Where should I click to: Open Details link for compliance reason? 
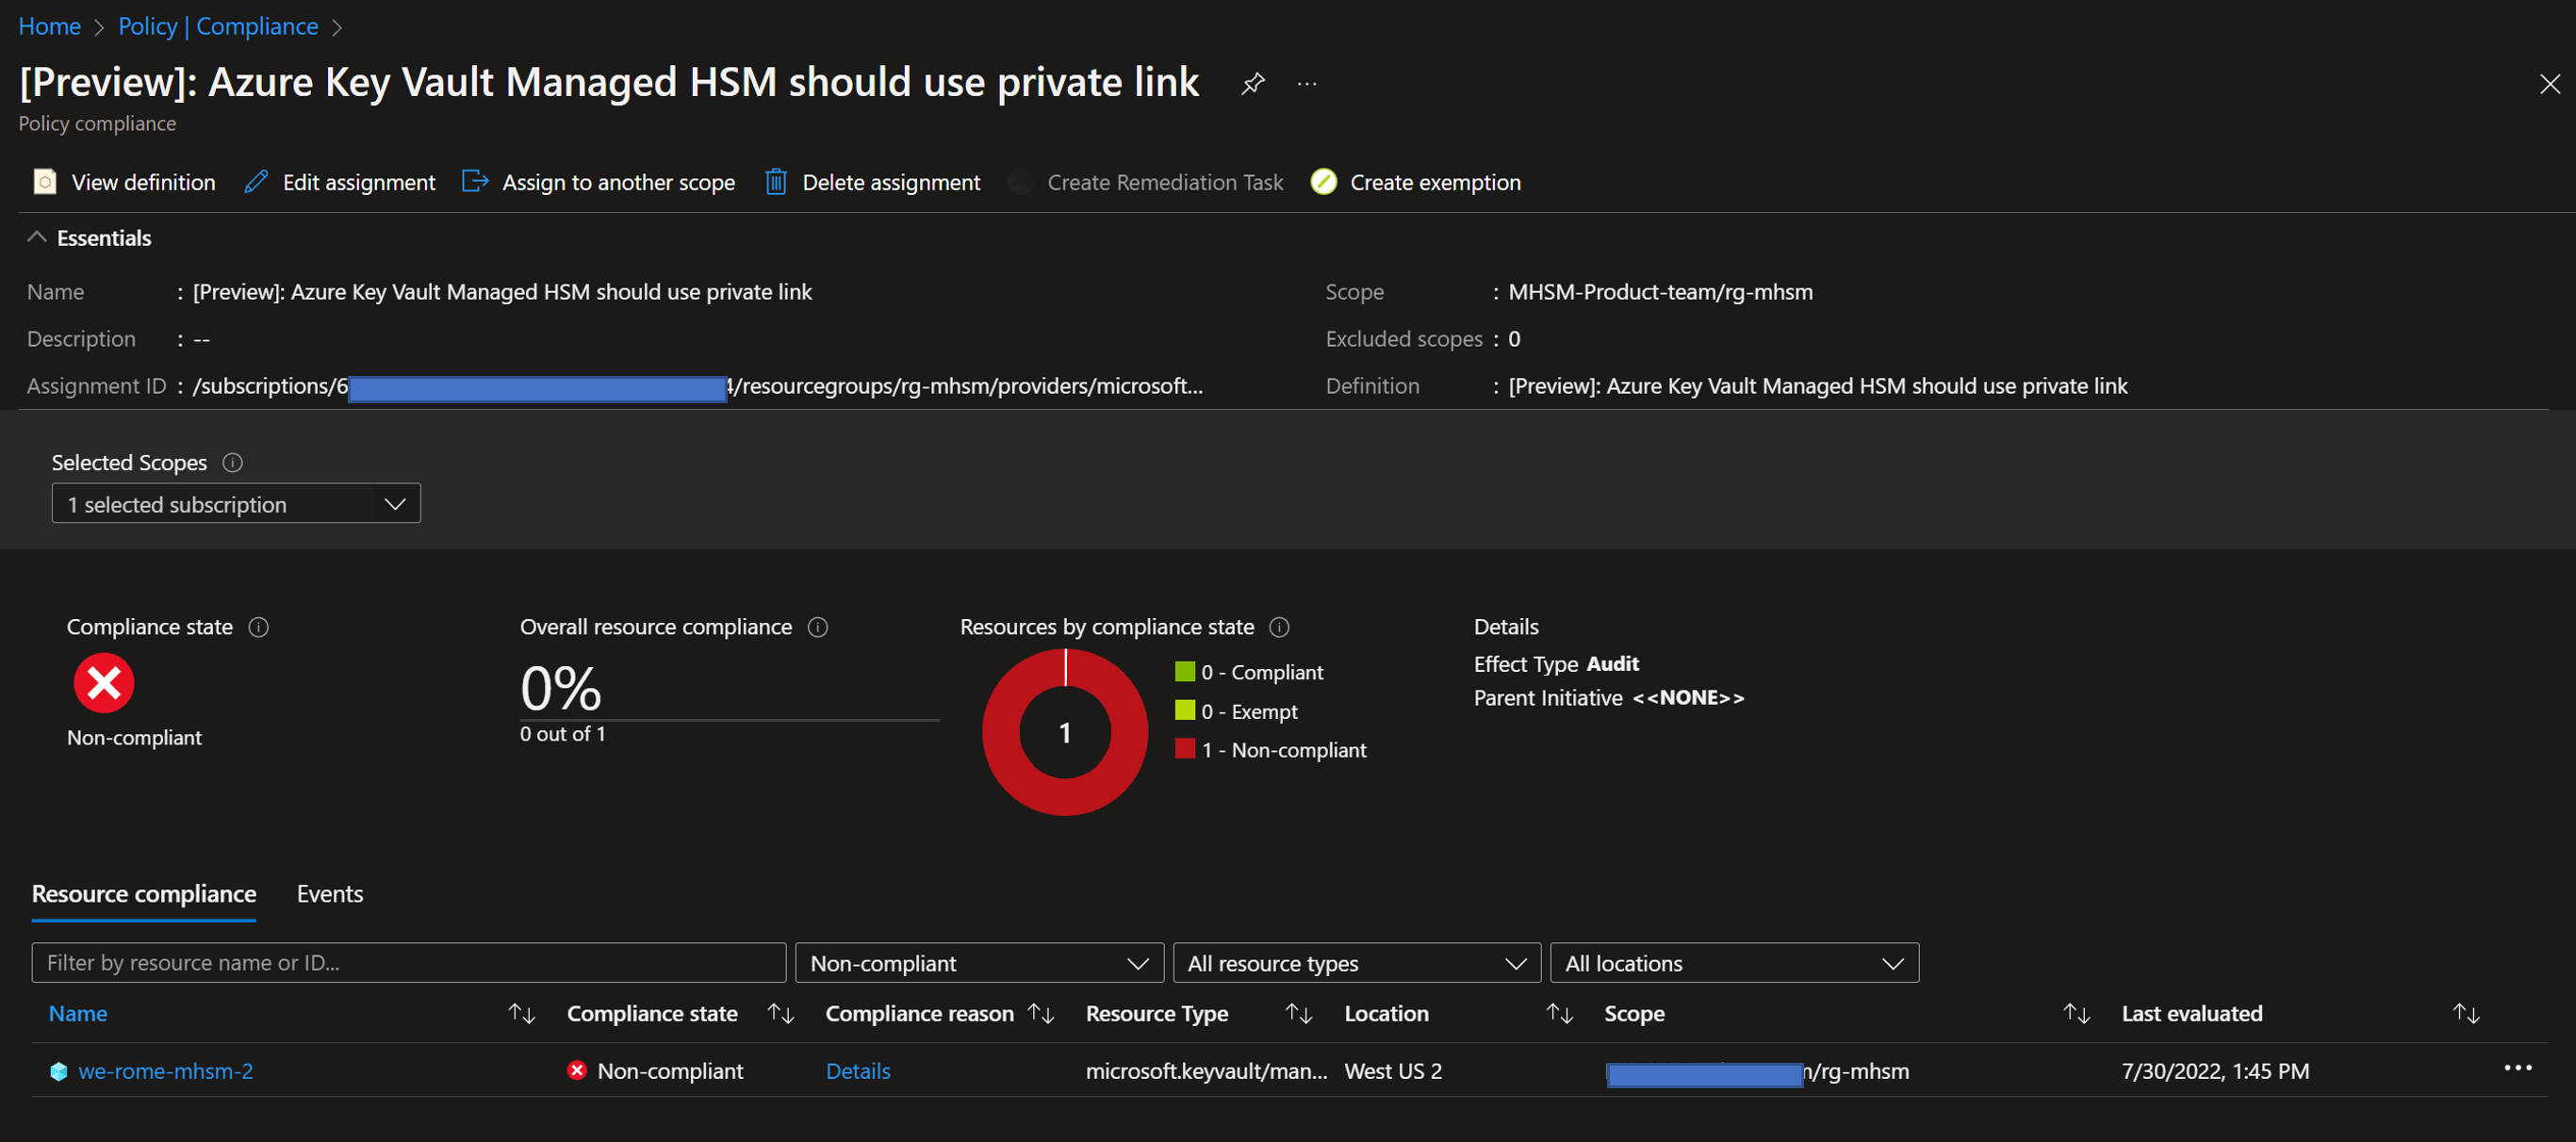coord(857,1071)
